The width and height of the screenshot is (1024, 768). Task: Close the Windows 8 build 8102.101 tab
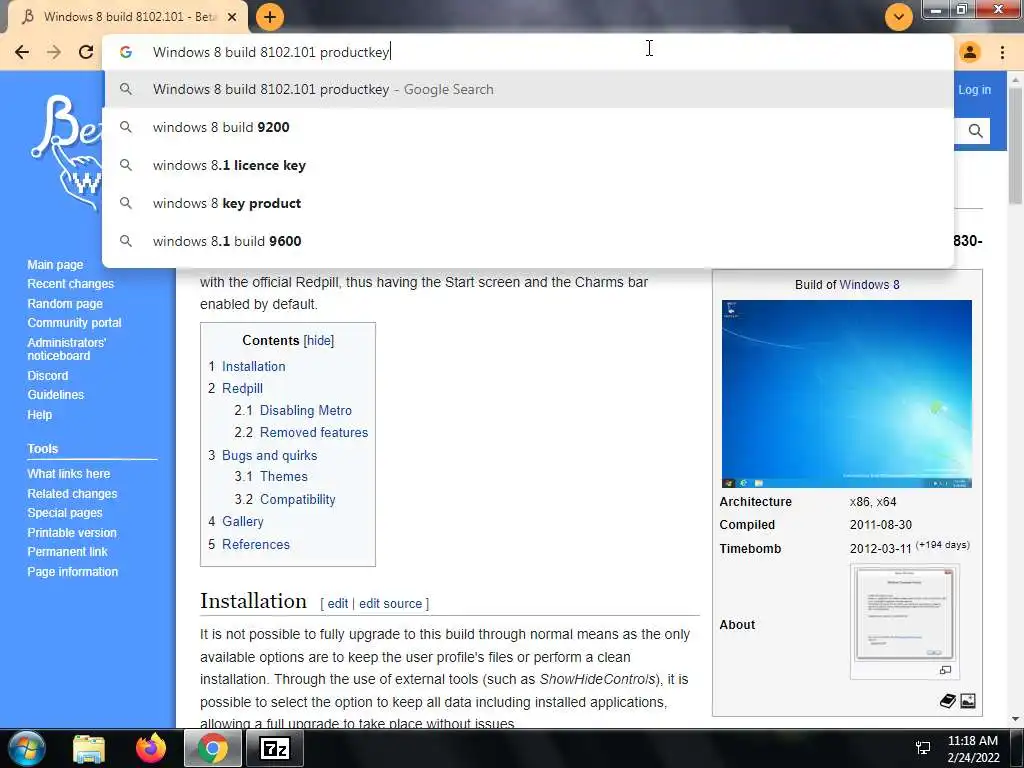(232, 17)
